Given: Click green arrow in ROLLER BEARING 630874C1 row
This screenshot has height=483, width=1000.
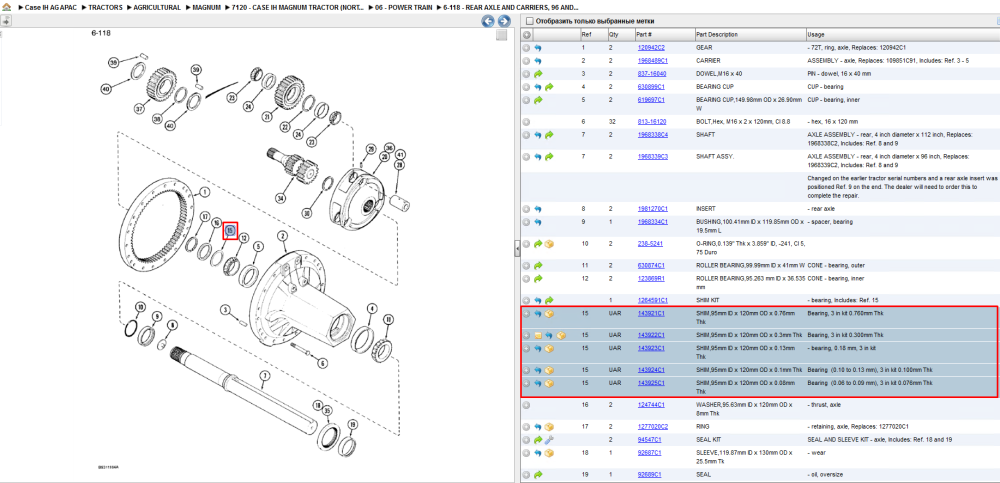Looking at the screenshot, I should [538, 265].
